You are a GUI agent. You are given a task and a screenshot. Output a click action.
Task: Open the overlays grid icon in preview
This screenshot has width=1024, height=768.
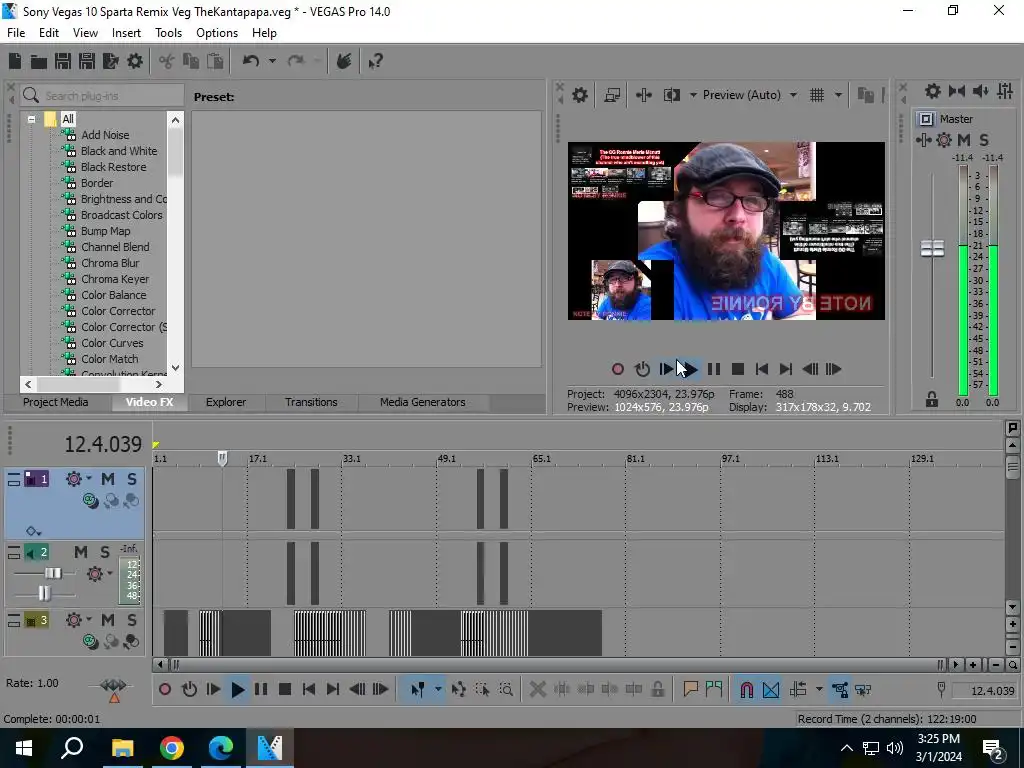tap(817, 95)
